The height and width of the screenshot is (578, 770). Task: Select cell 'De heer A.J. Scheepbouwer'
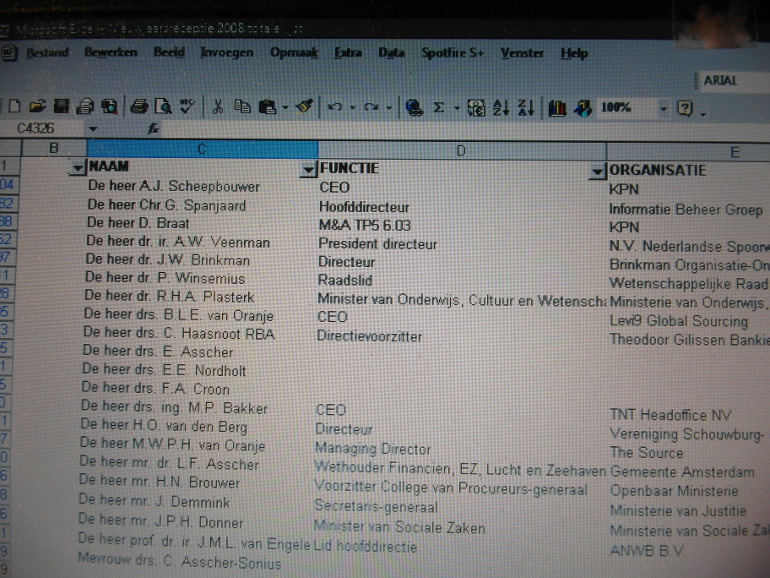tap(201, 187)
